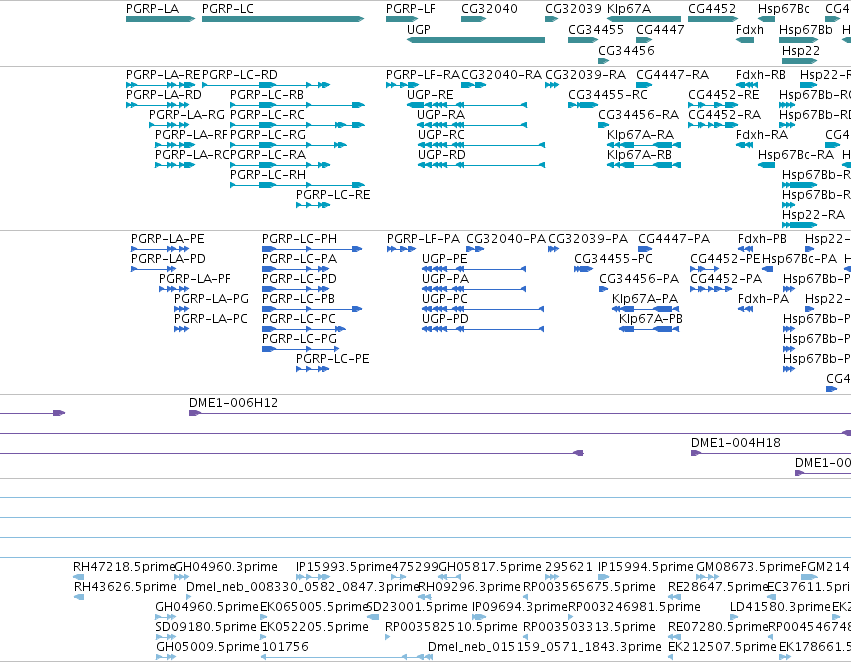The height and width of the screenshot is (662, 851).
Task: Select the Hsp22-RA transcript label
Action: click(813, 215)
